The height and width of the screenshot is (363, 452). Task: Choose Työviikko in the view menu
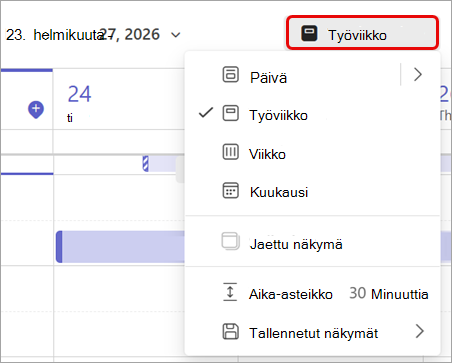312,114
